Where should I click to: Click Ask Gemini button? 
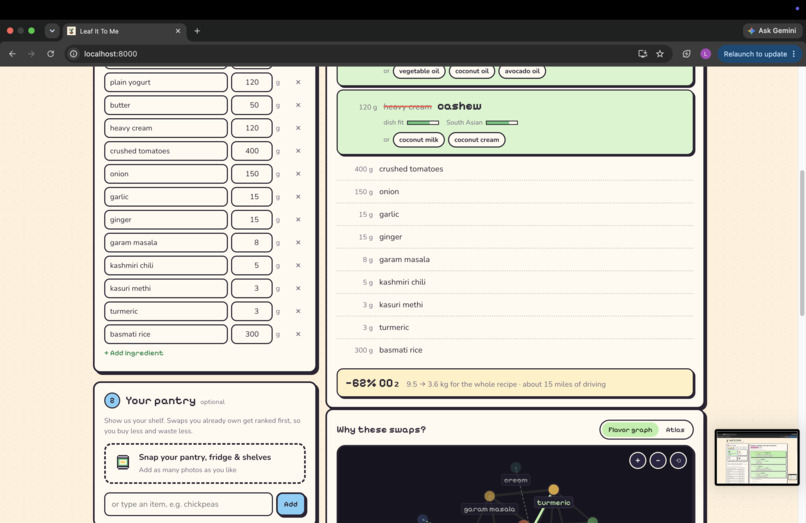click(x=772, y=31)
